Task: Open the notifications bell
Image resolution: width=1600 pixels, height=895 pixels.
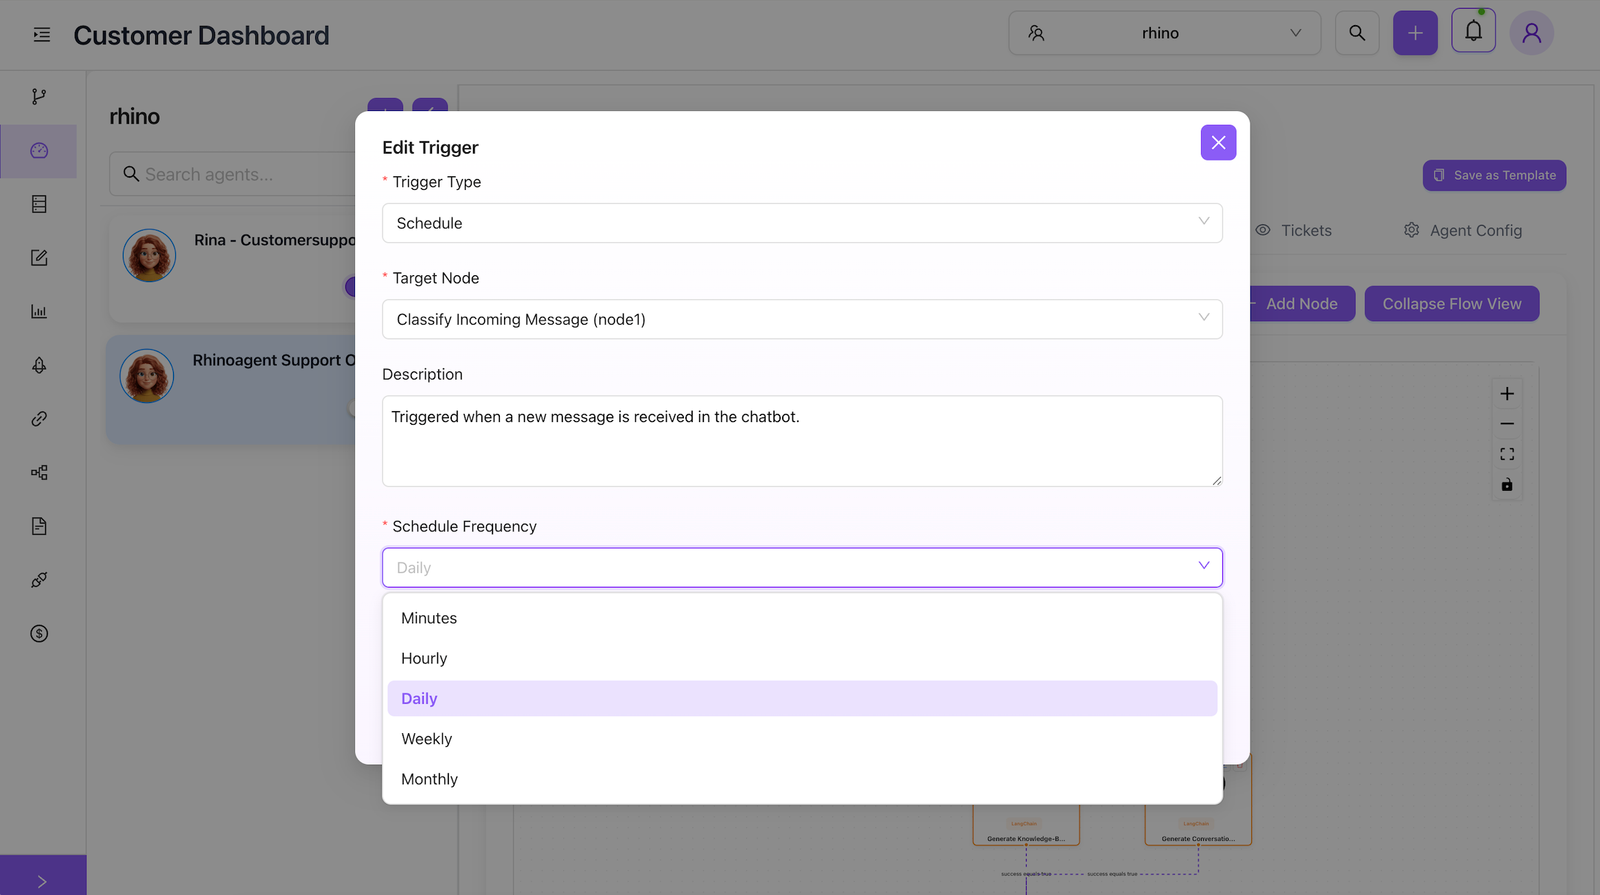Action: pos(1473,32)
